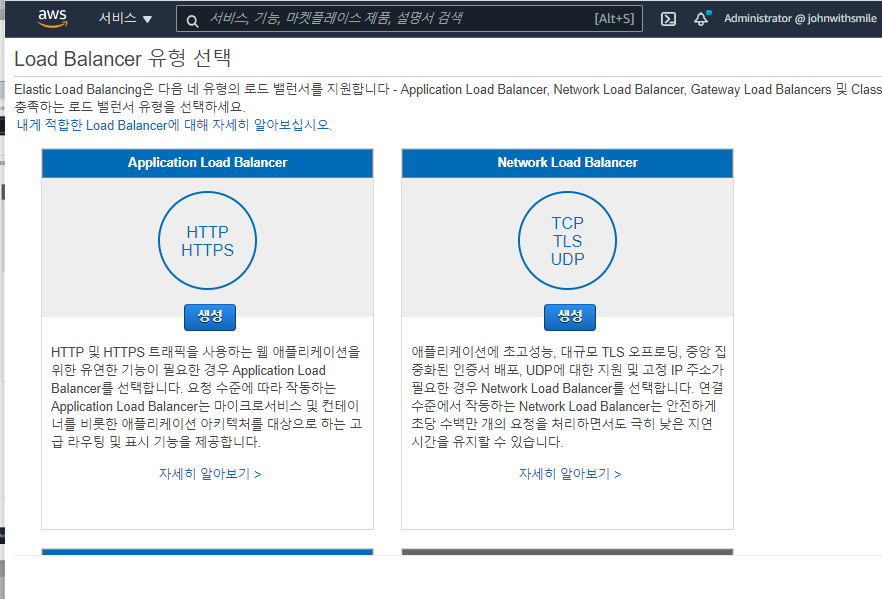Open the notifications bell icon
Image resolution: width=882 pixels, height=599 pixels.
coord(701,19)
